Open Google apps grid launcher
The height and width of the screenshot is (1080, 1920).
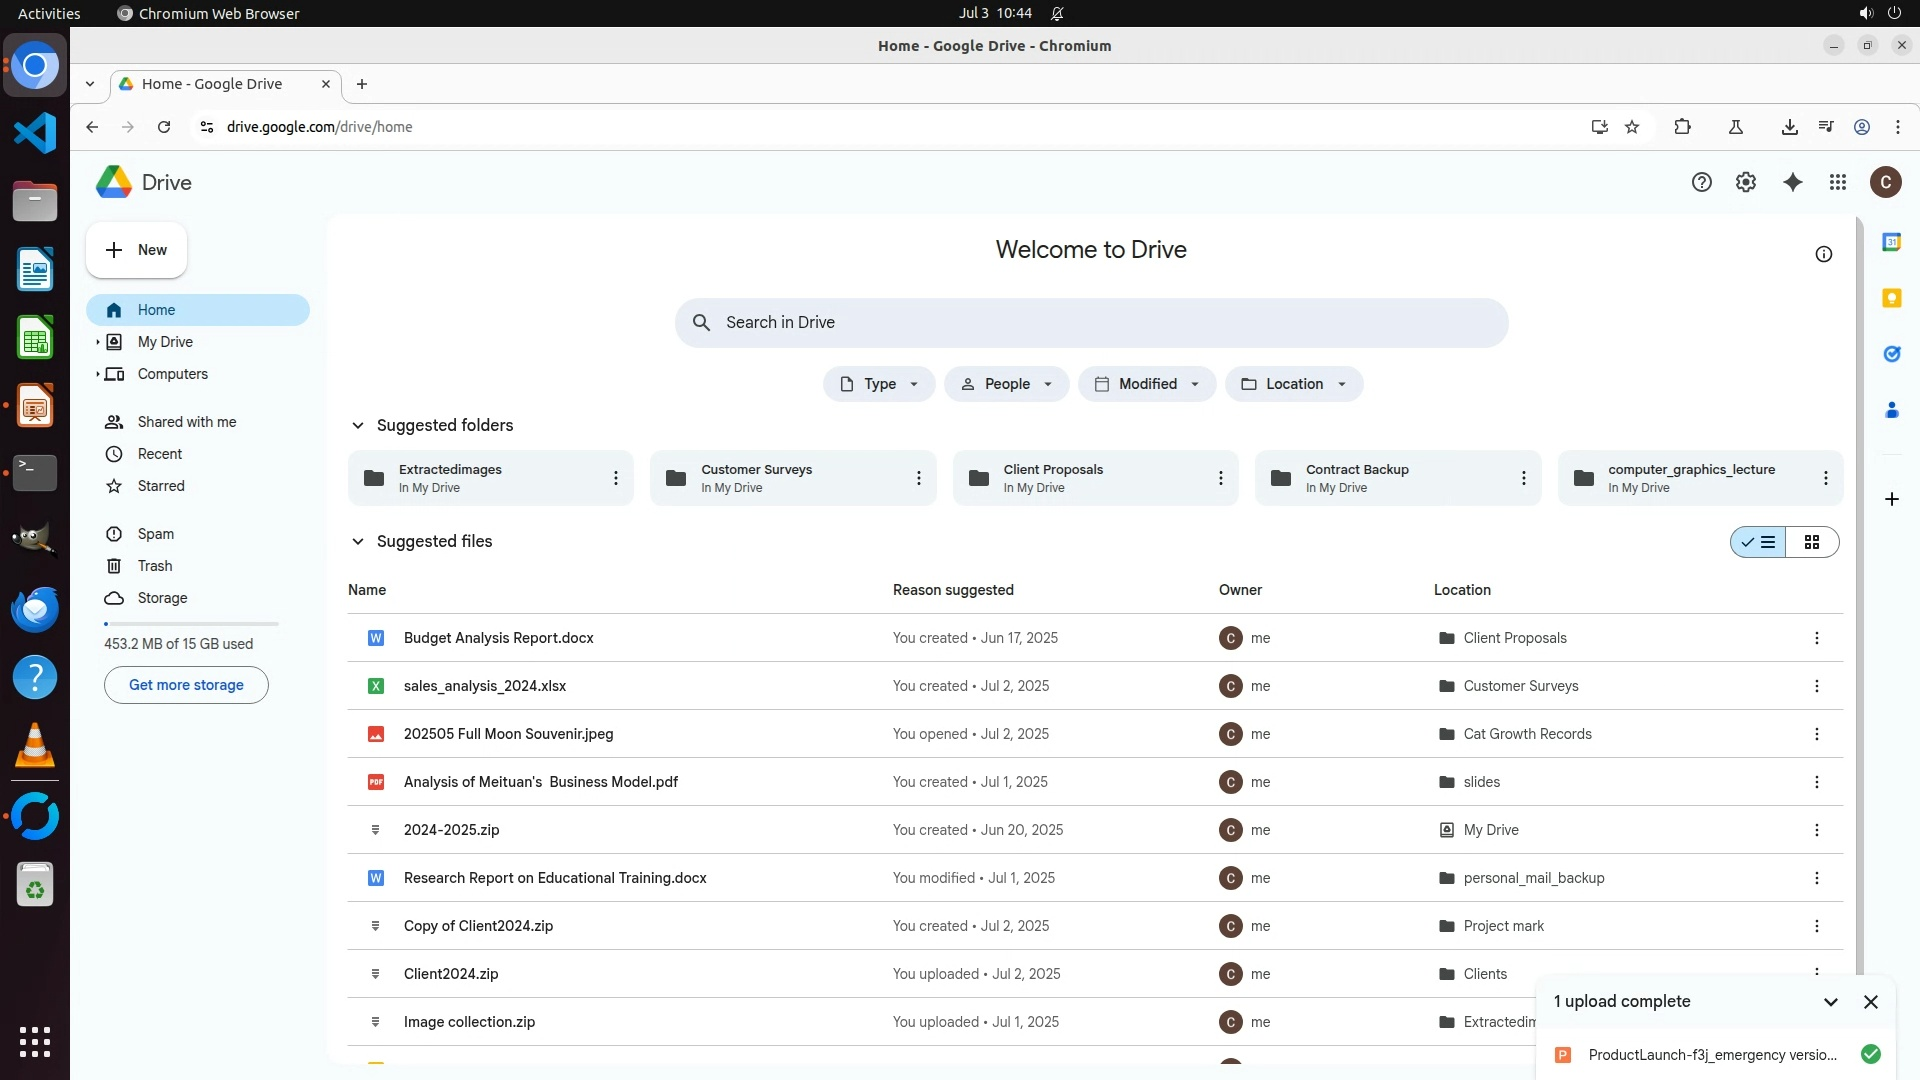tap(1837, 182)
